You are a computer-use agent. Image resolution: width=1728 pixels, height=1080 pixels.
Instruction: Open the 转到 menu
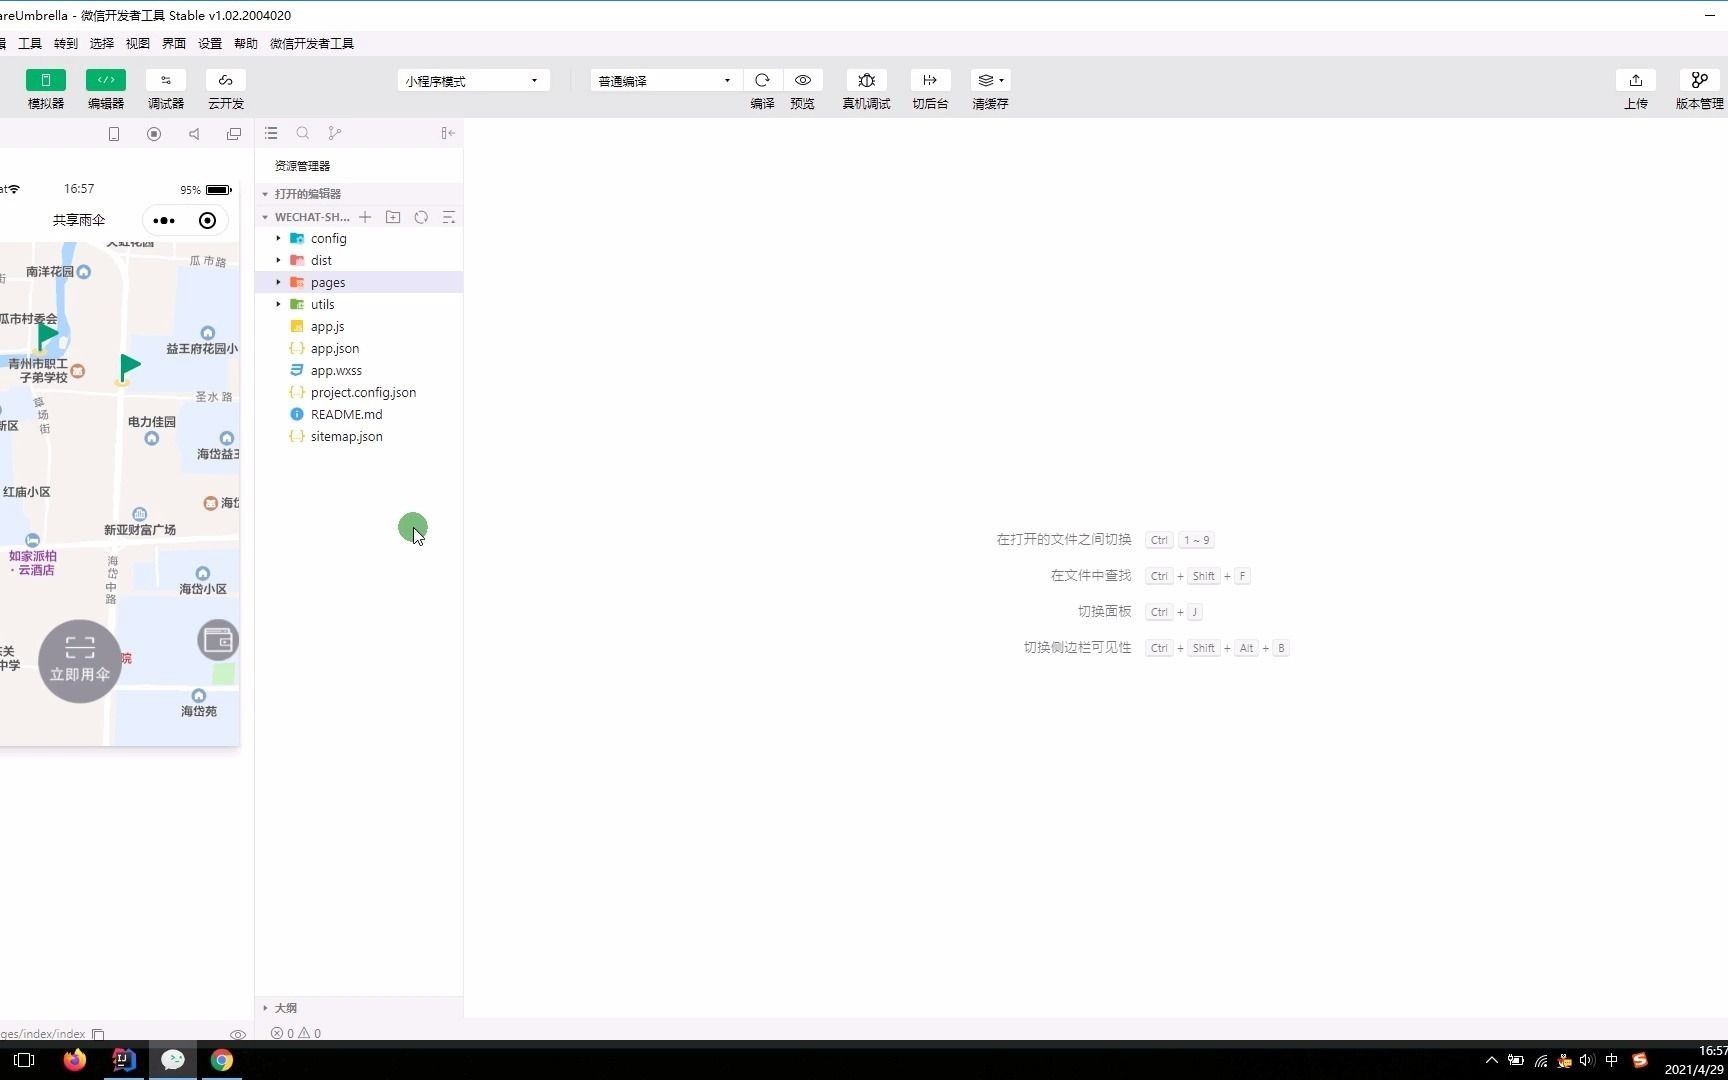tap(66, 44)
